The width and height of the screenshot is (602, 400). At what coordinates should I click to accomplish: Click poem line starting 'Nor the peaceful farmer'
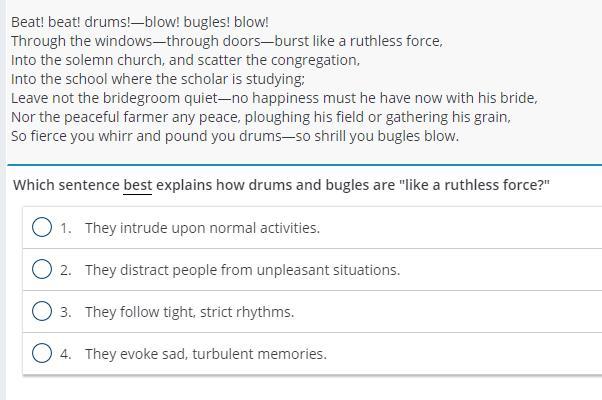coord(261,117)
